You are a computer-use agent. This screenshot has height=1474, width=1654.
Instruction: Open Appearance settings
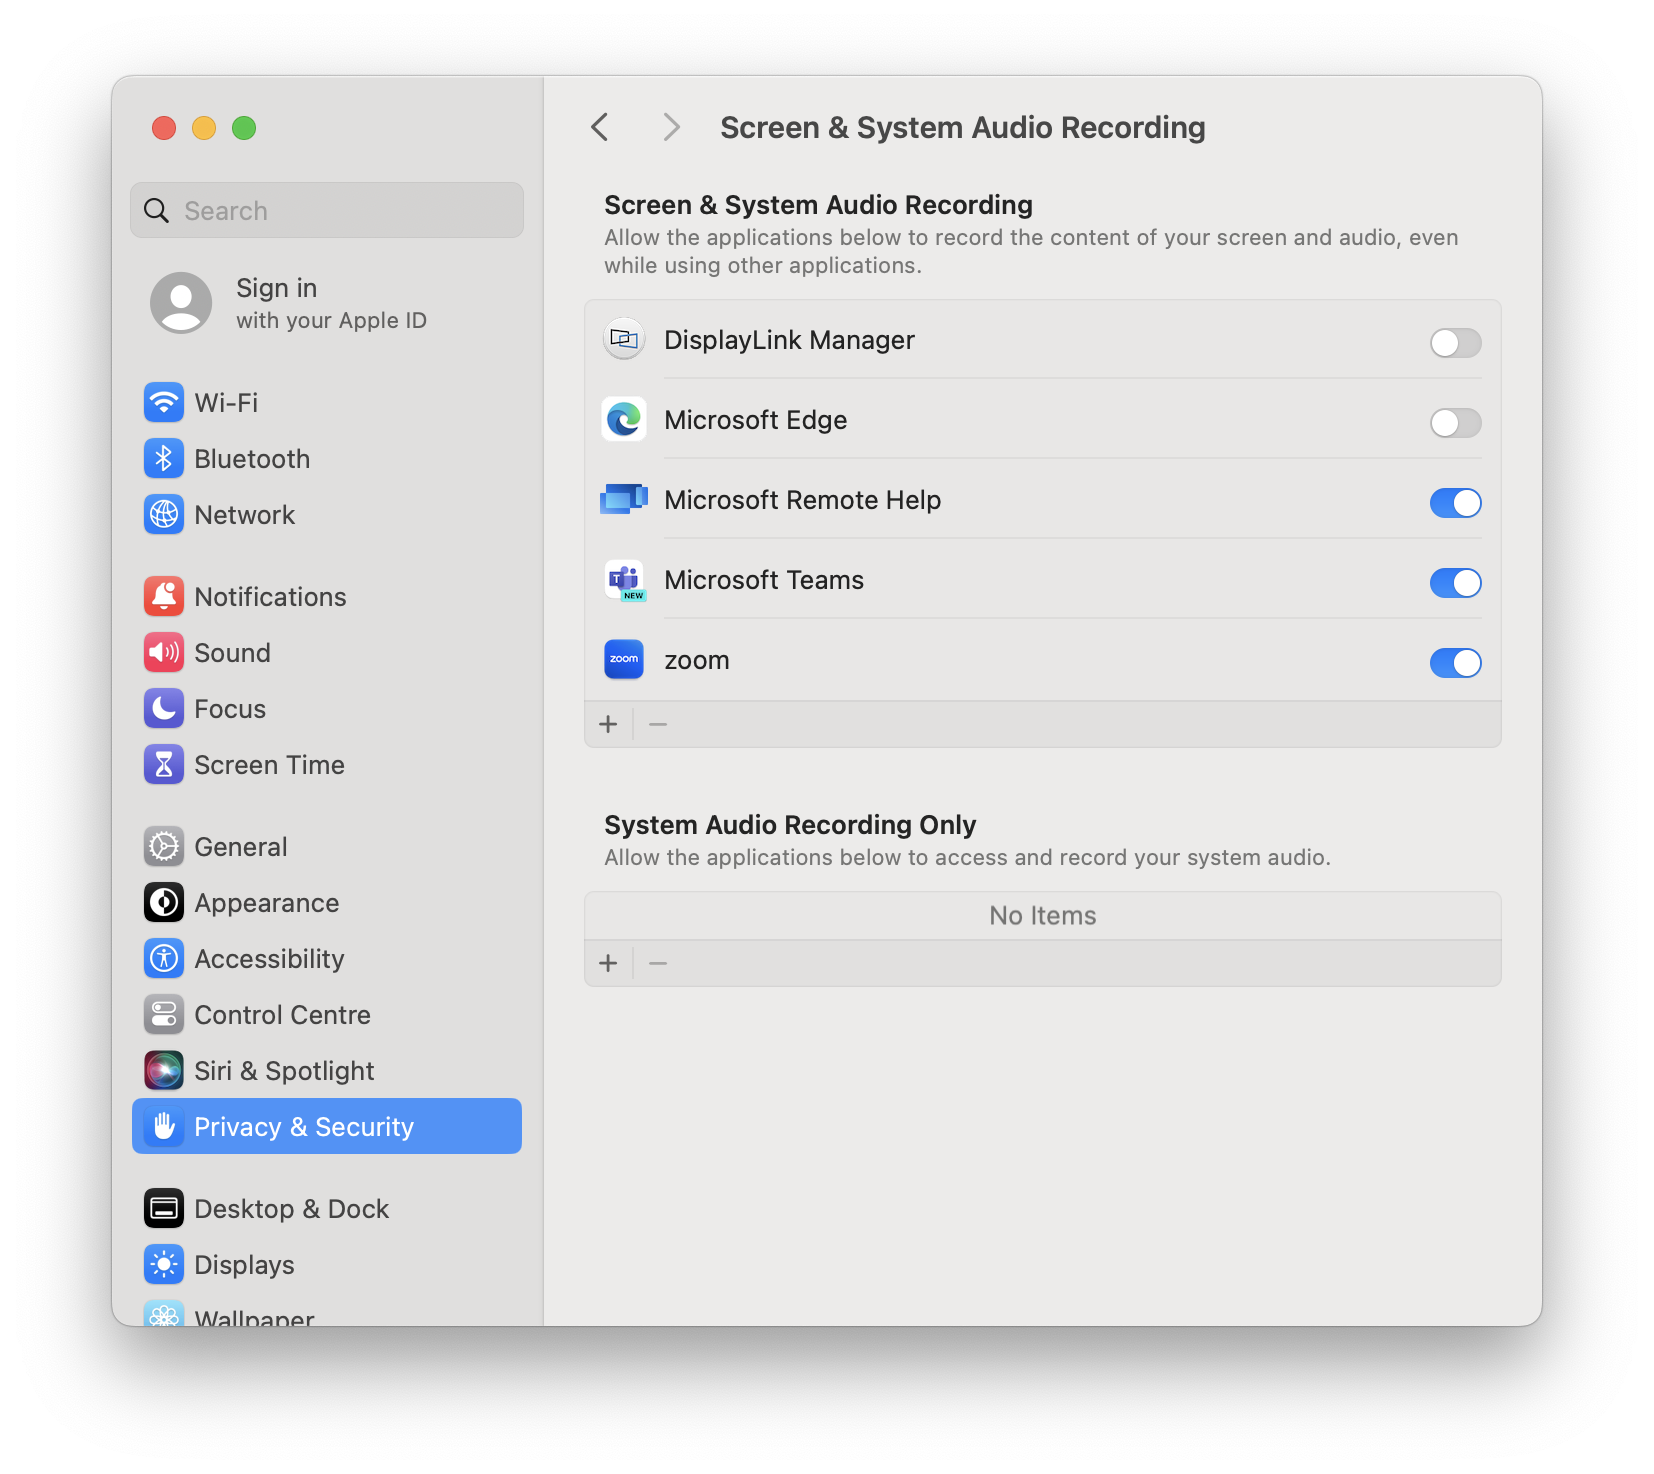point(327,903)
